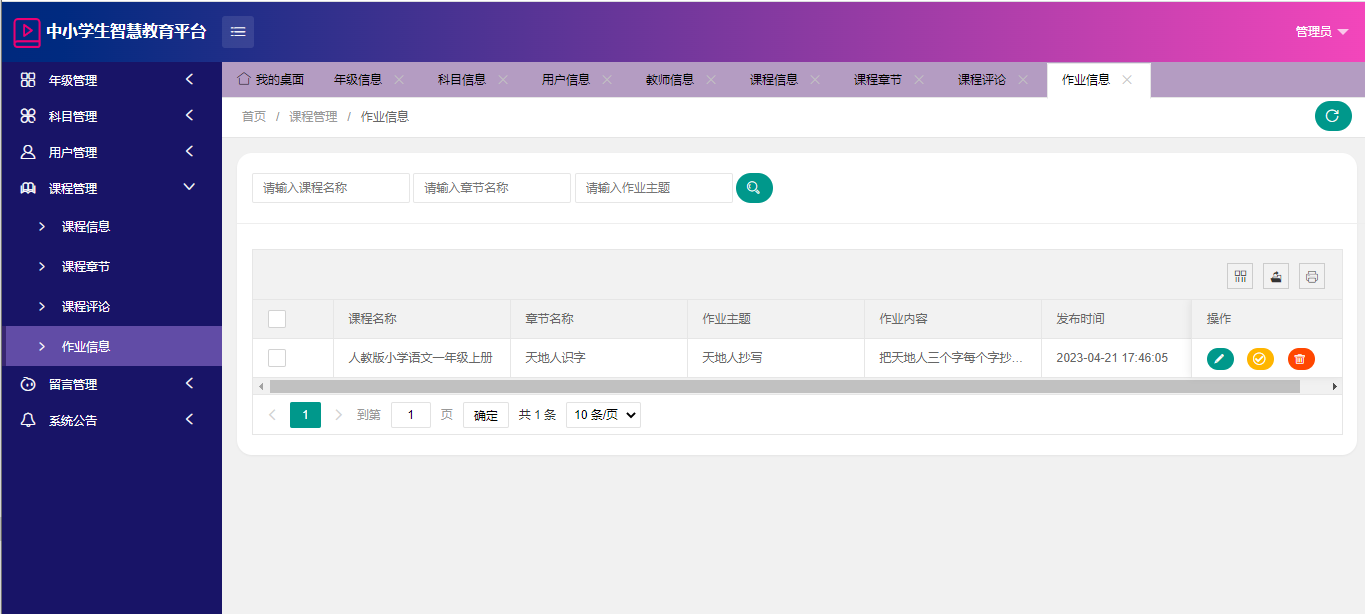
Task: Close the 课程章节 tab
Action: (x=919, y=80)
